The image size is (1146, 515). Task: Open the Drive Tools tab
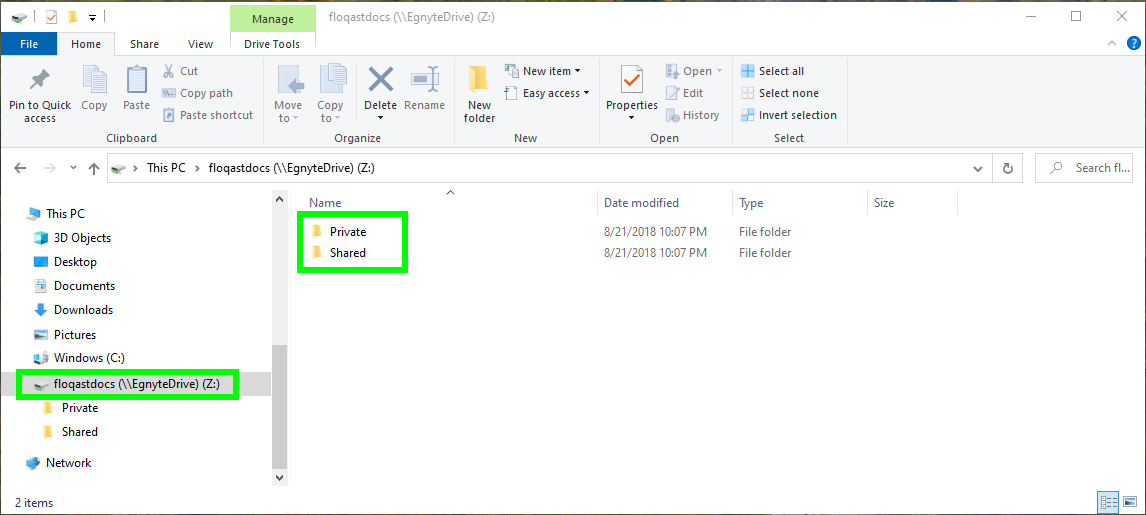[x=272, y=44]
